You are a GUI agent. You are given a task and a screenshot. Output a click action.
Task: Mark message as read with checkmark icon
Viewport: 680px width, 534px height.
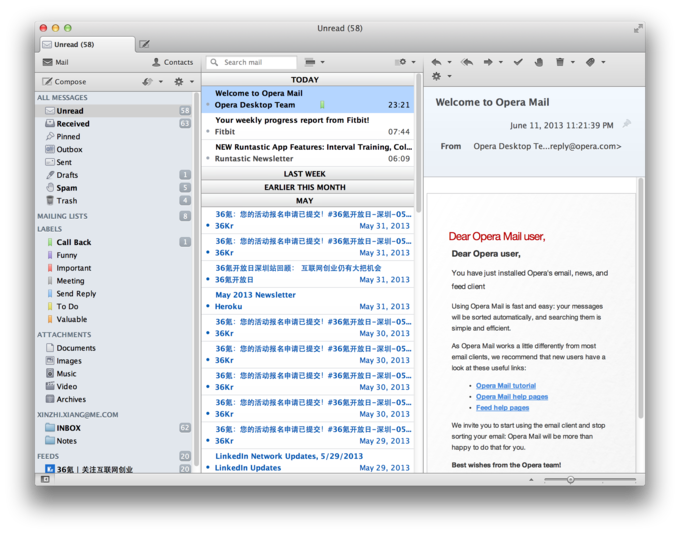click(518, 62)
